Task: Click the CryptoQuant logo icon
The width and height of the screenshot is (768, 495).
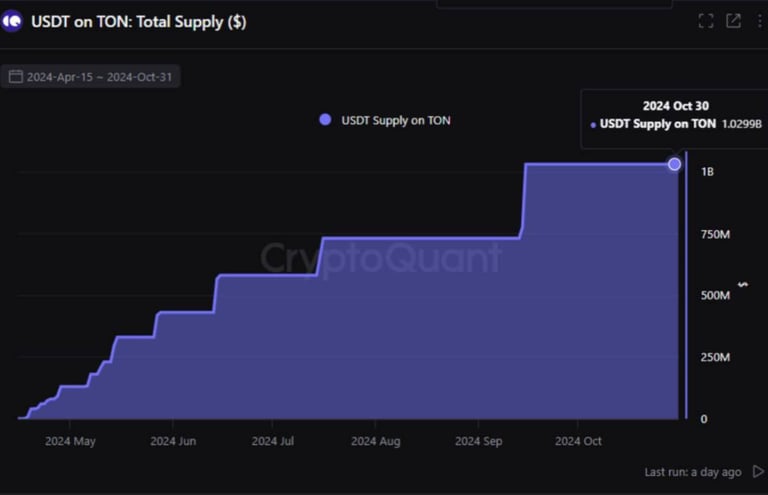Action: tap(12, 21)
